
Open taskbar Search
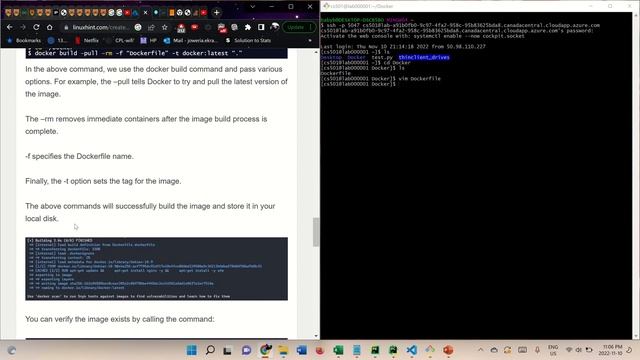(210, 350)
